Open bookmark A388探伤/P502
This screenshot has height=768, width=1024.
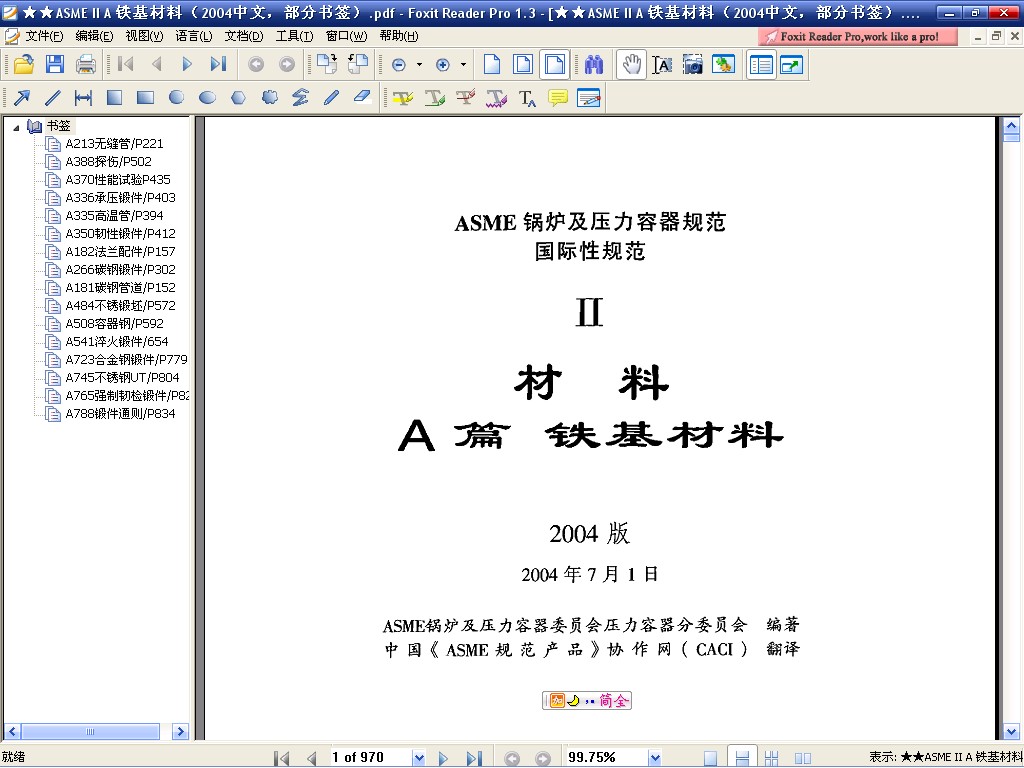[108, 161]
